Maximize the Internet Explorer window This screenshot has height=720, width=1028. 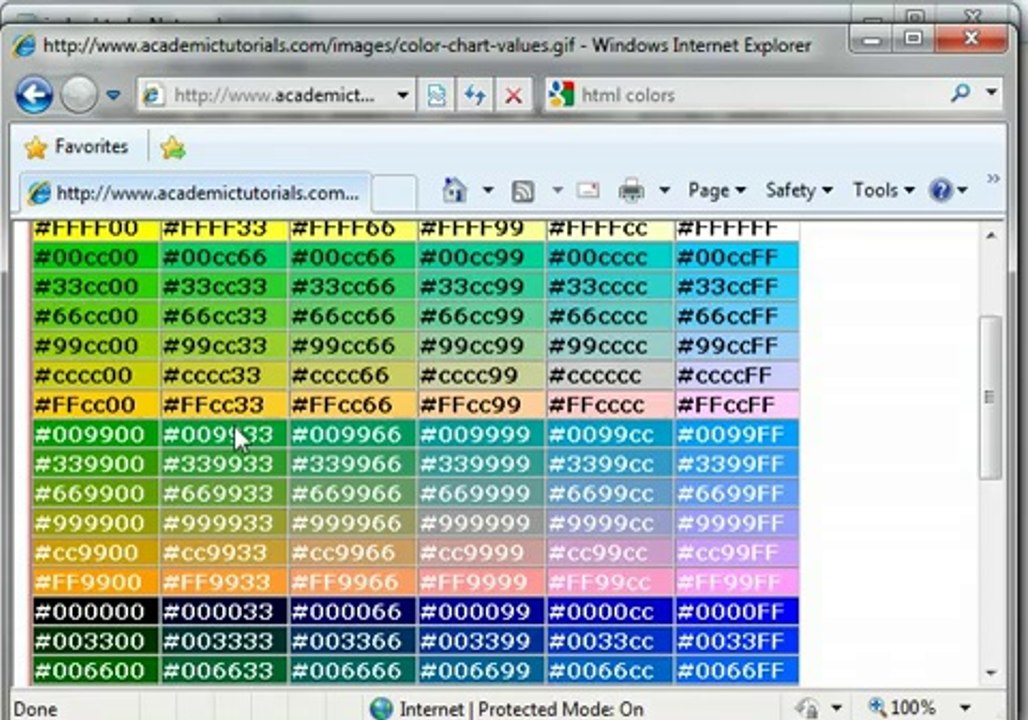coord(913,39)
